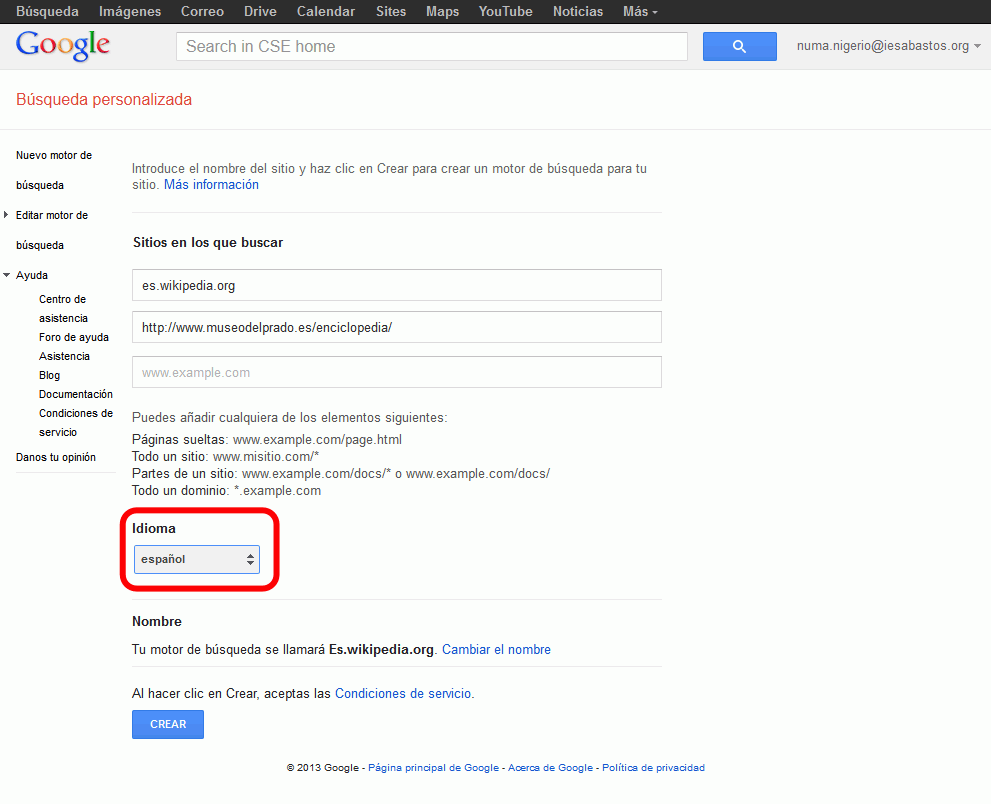Open Calendar from the top bar
Screen dimensions: 991x804
tap(326, 11)
